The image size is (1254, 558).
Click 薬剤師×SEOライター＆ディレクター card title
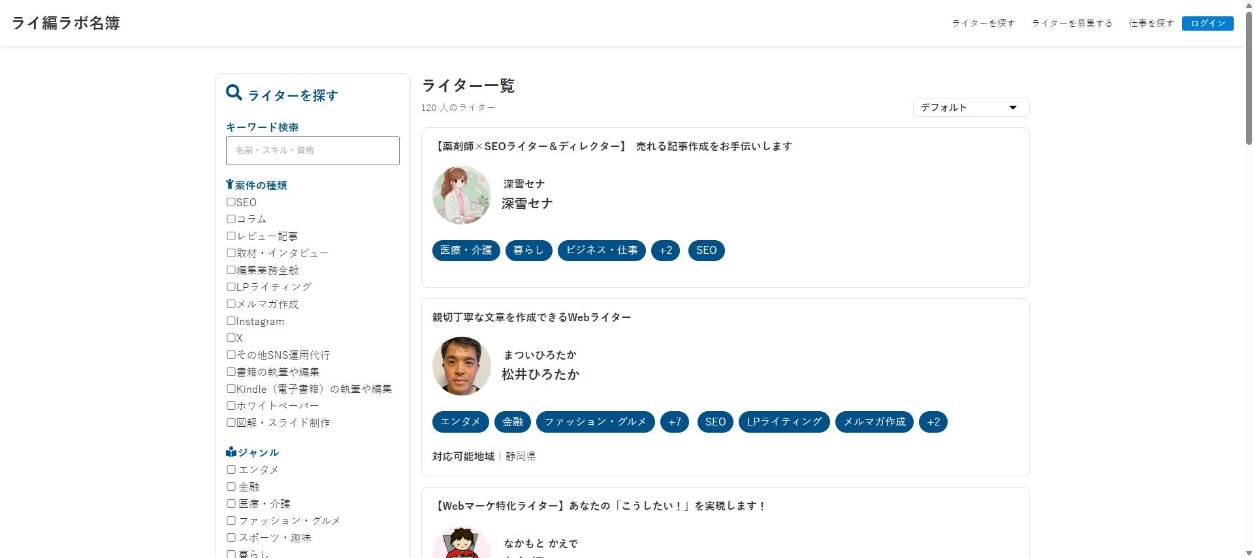612,146
